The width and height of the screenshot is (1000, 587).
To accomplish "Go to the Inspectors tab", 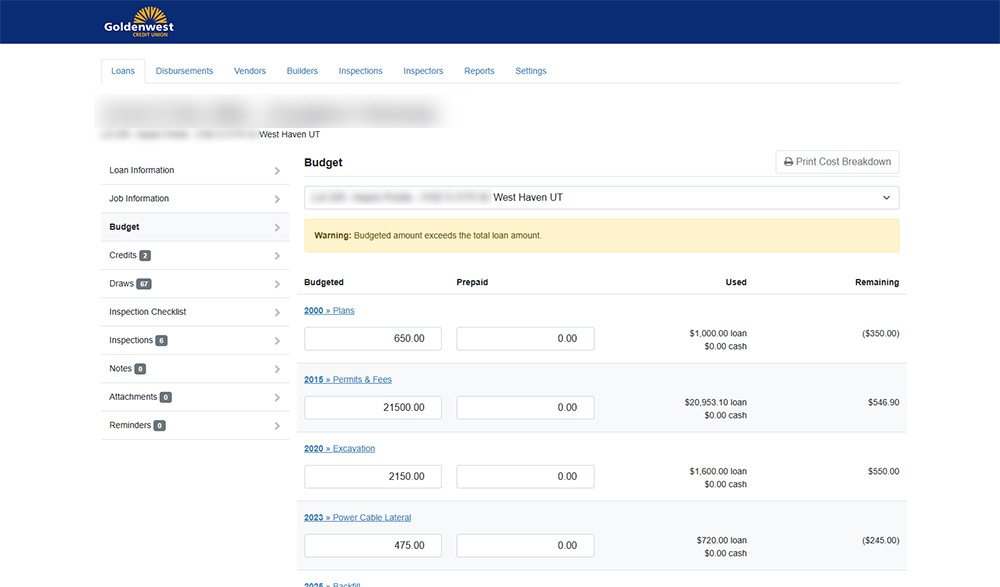I will point(423,71).
